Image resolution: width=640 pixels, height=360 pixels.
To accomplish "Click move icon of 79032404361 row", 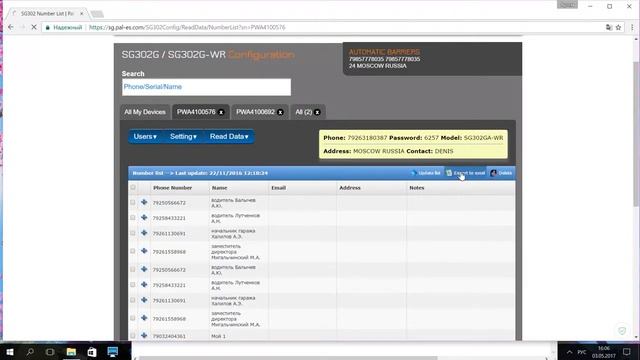I will pyautogui.click(x=144, y=336).
